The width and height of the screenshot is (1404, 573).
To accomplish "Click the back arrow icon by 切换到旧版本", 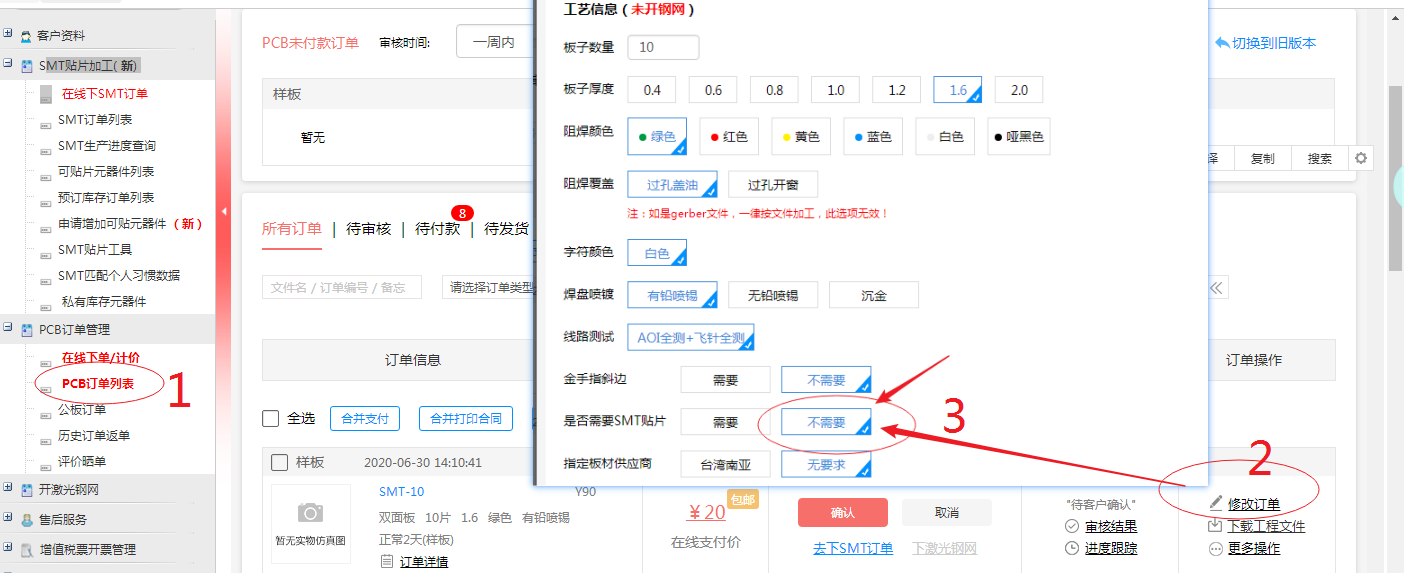I will point(1221,43).
